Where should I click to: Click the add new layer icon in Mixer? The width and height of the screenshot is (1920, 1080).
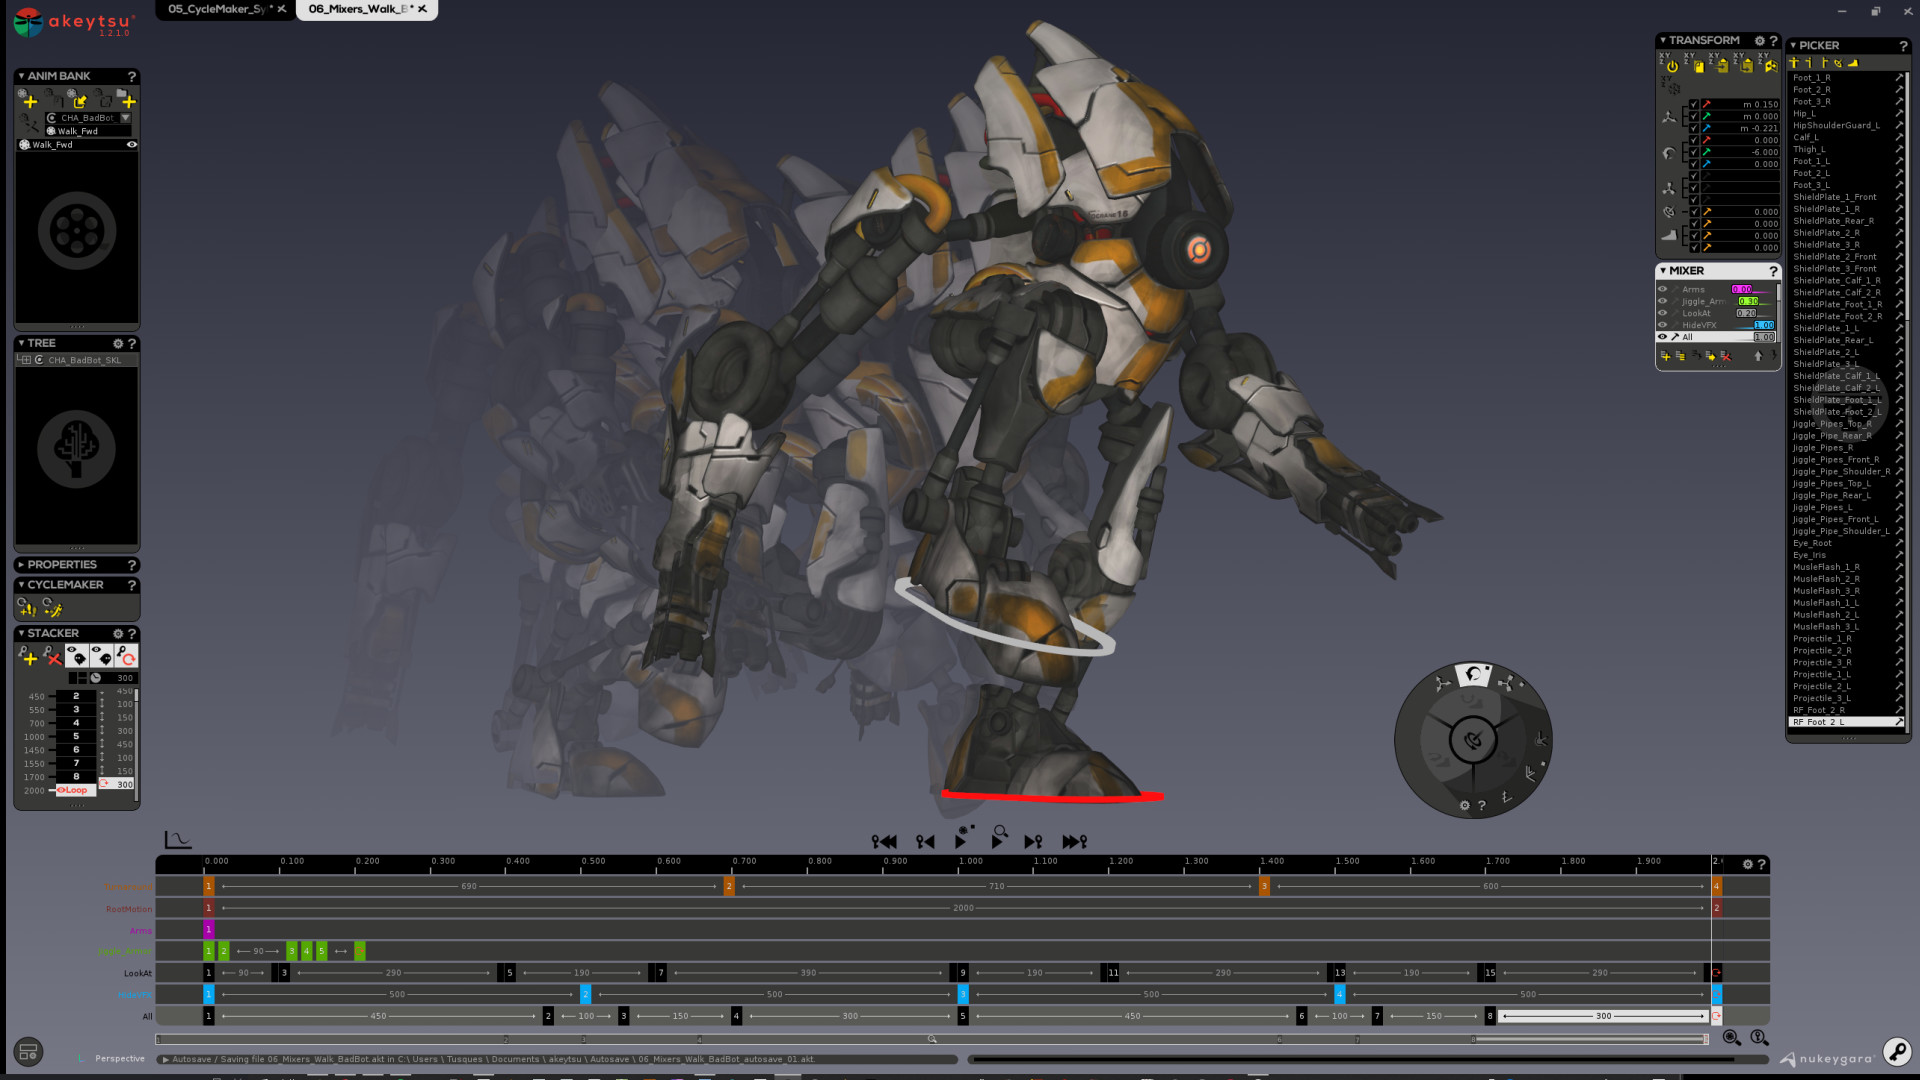coord(1665,356)
